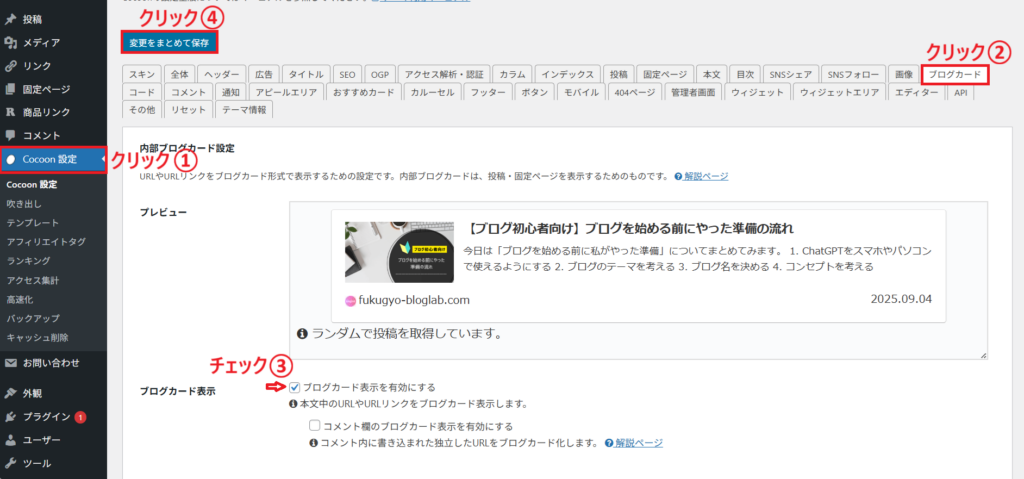The height and width of the screenshot is (479, 1024).
Task: Open 外観 via its brush icon
Action: point(11,393)
